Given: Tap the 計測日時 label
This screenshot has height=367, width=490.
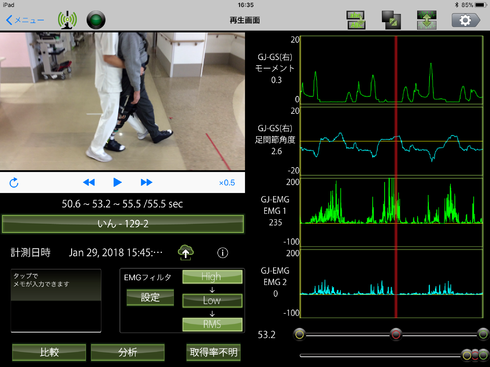Looking at the screenshot, I should point(30,252).
